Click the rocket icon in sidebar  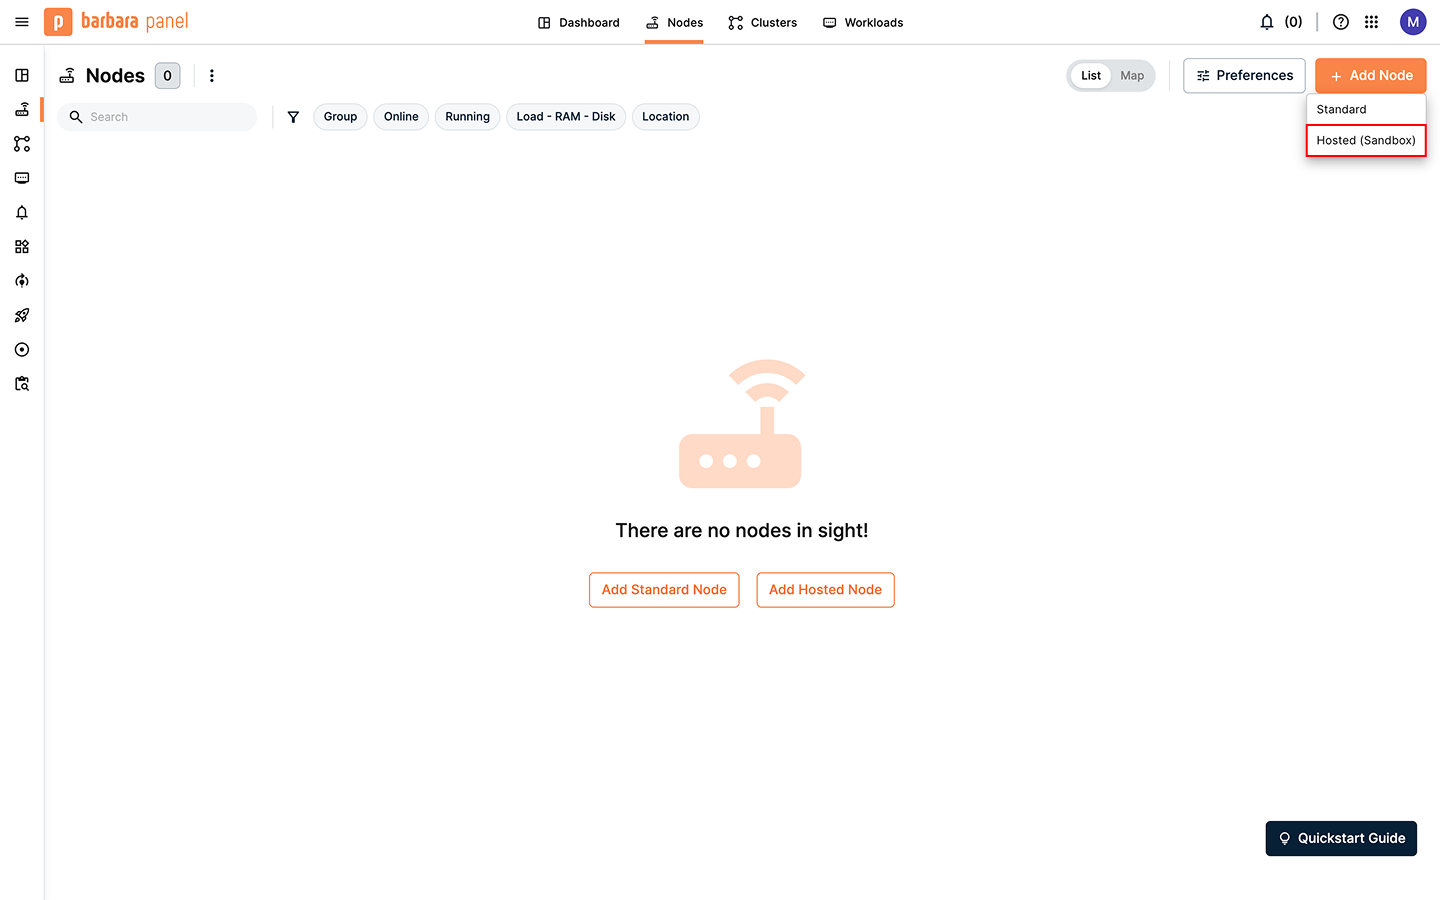22,316
